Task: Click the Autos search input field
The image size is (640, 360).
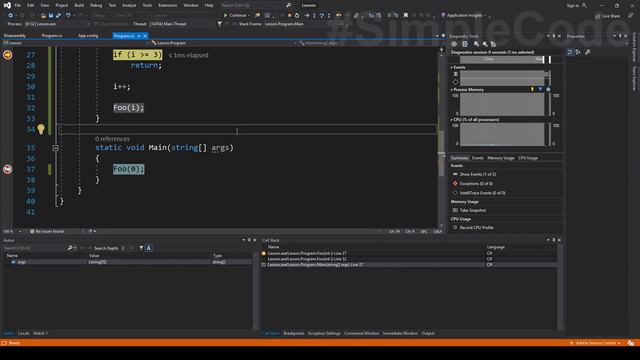Action: [x=35, y=248]
